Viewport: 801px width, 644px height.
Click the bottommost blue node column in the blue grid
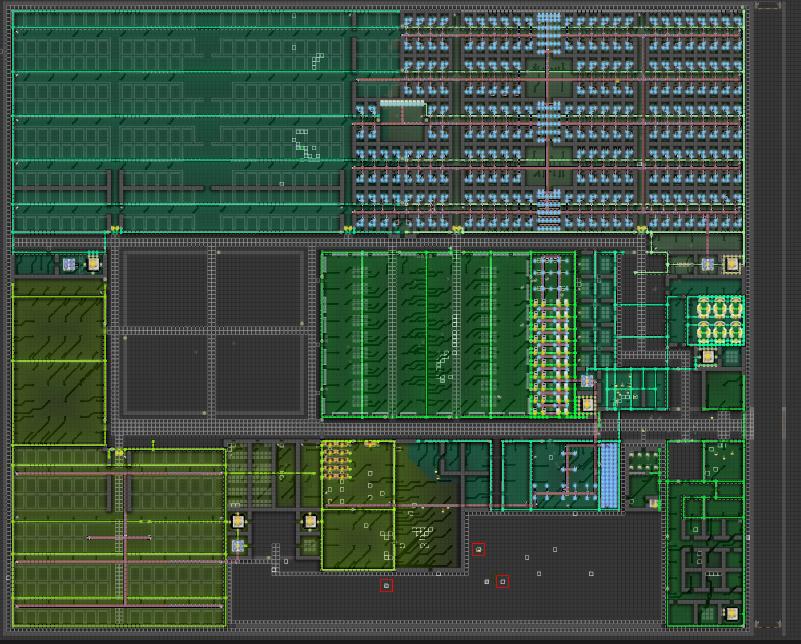(x=549, y=209)
